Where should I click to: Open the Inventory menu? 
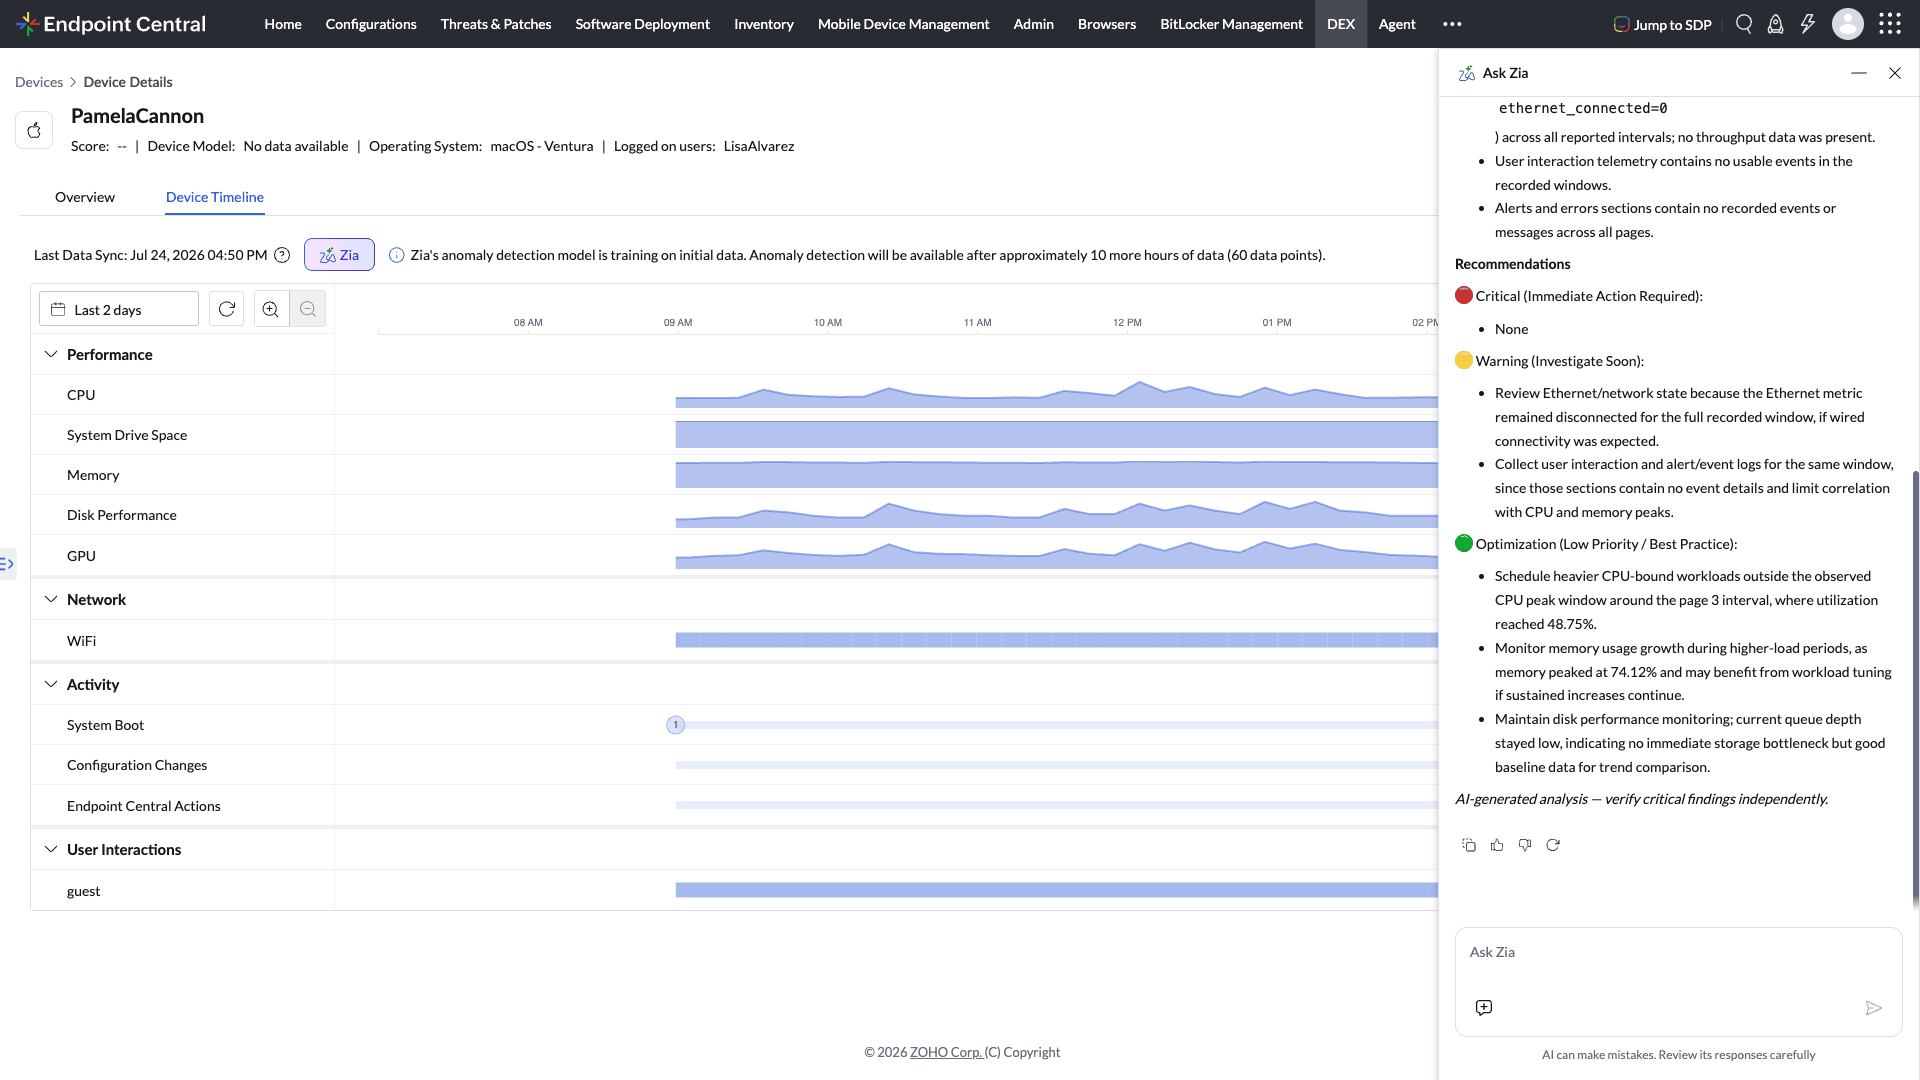(764, 24)
